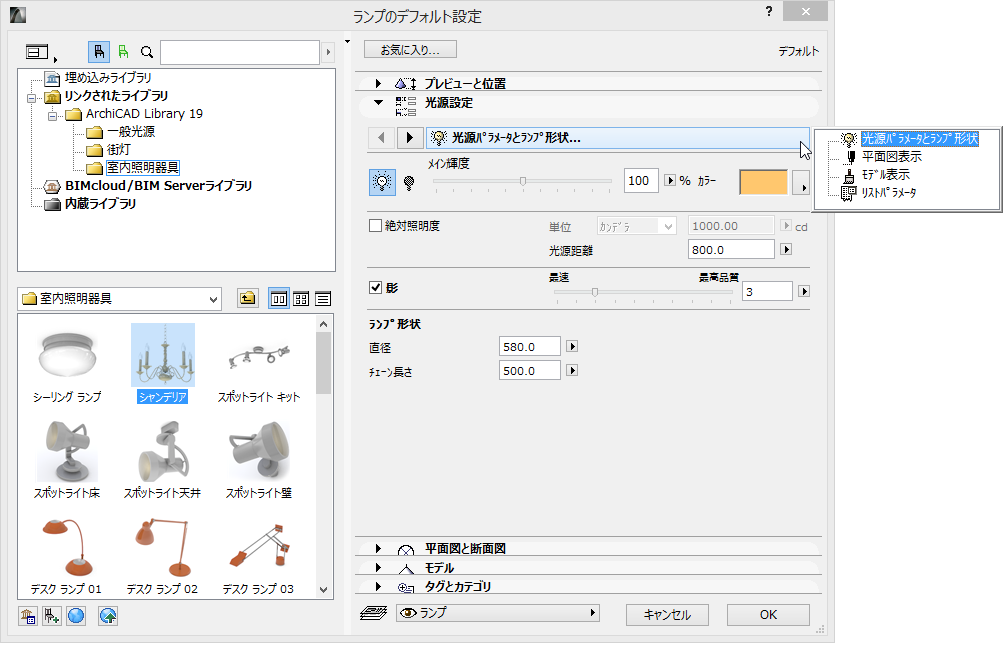Click the メイン輝度 value field showing 100

641,181
